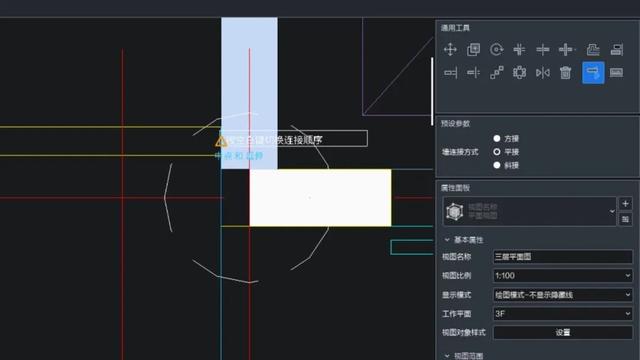The image size is (640, 360).
Task: Select the Rotate tool icon
Action: (x=496, y=50)
